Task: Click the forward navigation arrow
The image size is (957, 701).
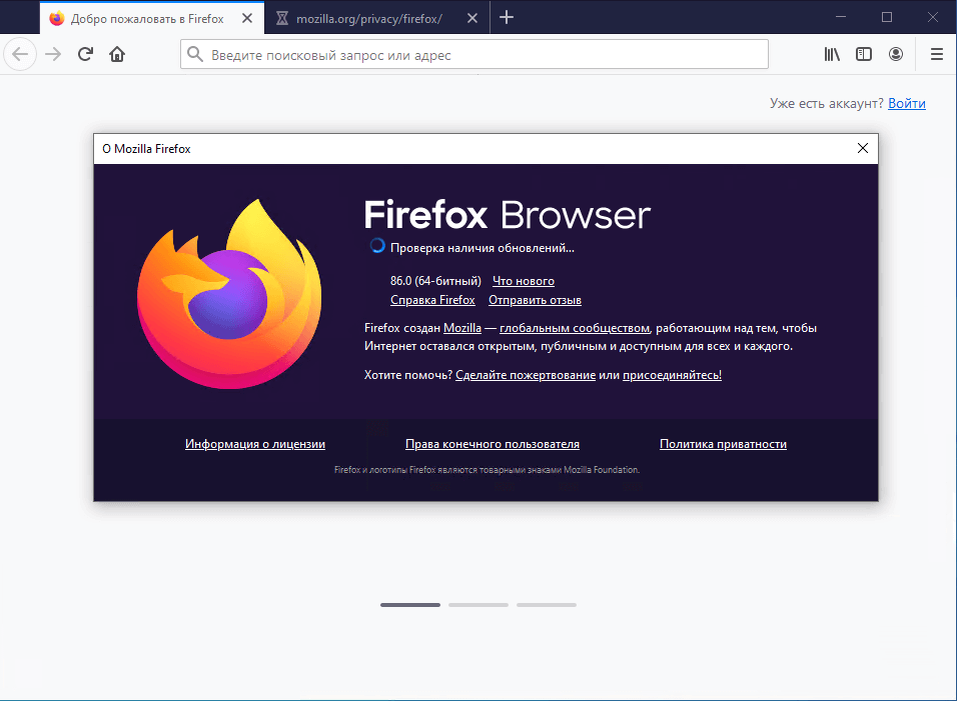Action: point(52,54)
